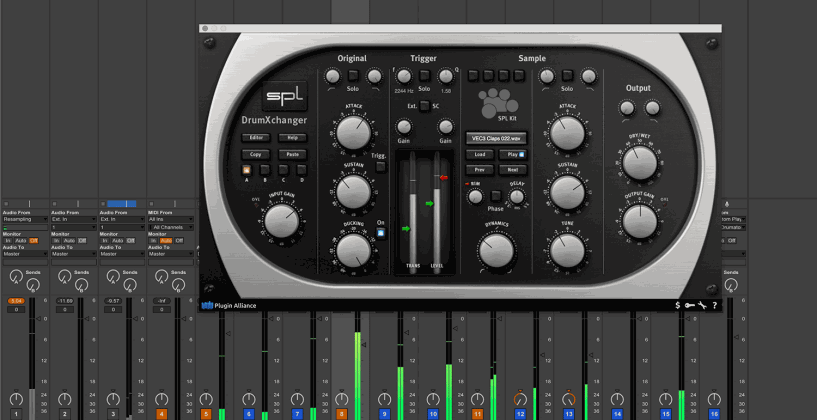Click the Next sample button
Viewport: 817px width, 420px height.
[x=513, y=170]
